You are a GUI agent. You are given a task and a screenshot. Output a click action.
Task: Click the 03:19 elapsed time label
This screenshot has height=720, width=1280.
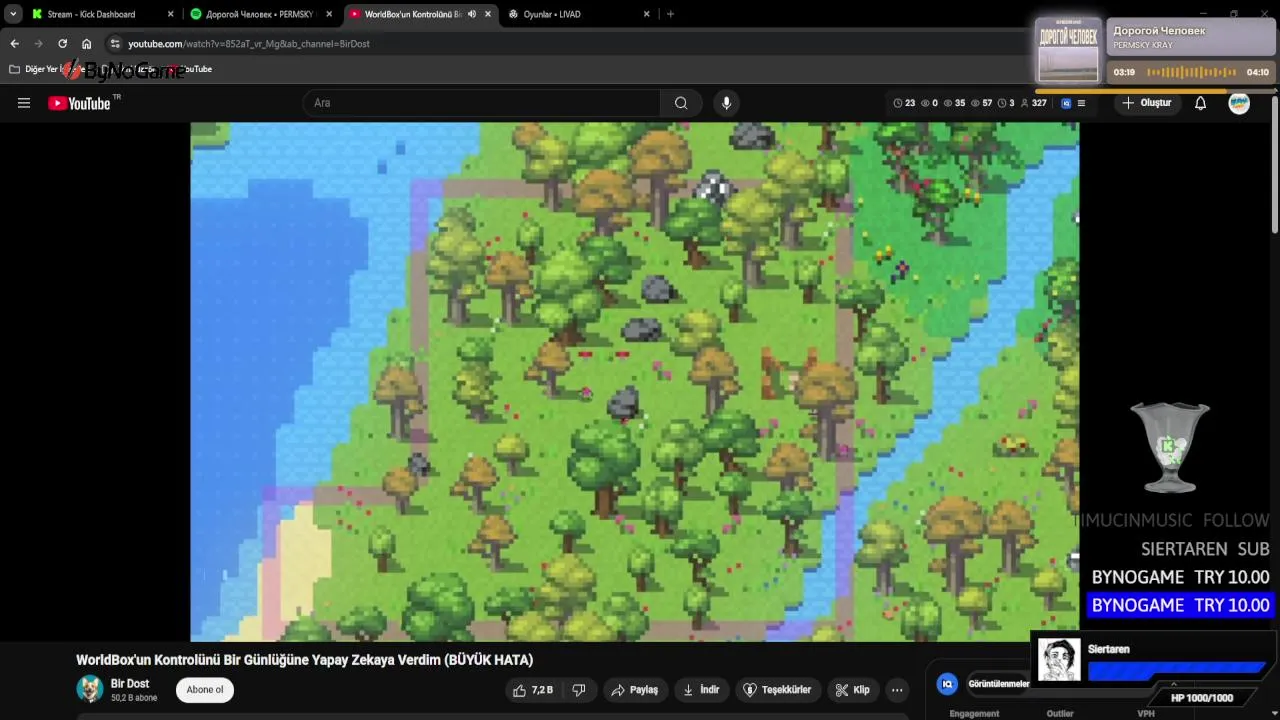(x=1124, y=72)
